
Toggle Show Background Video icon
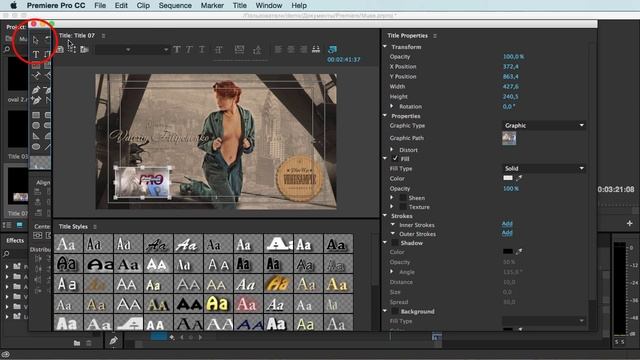(x=332, y=49)
